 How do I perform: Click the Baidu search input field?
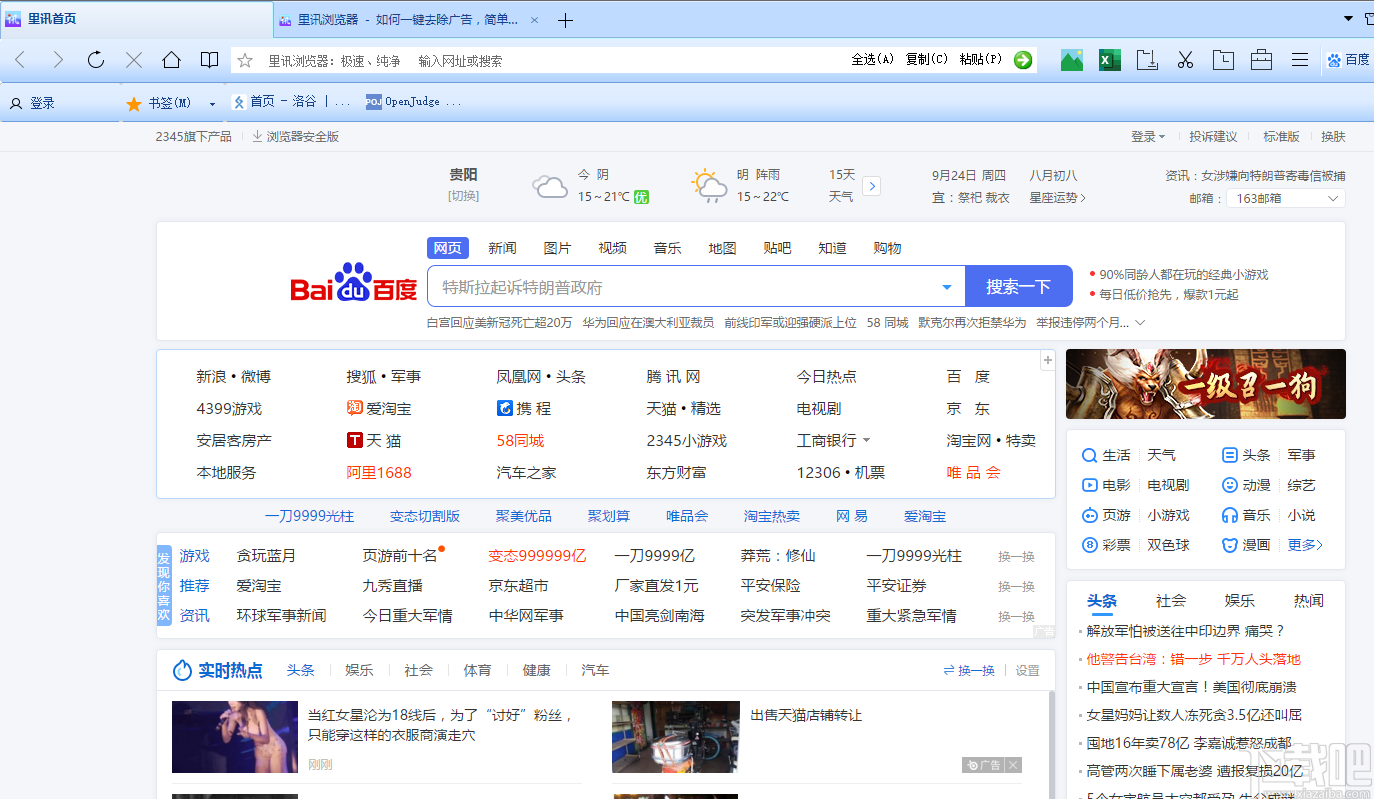pos(682,287)
